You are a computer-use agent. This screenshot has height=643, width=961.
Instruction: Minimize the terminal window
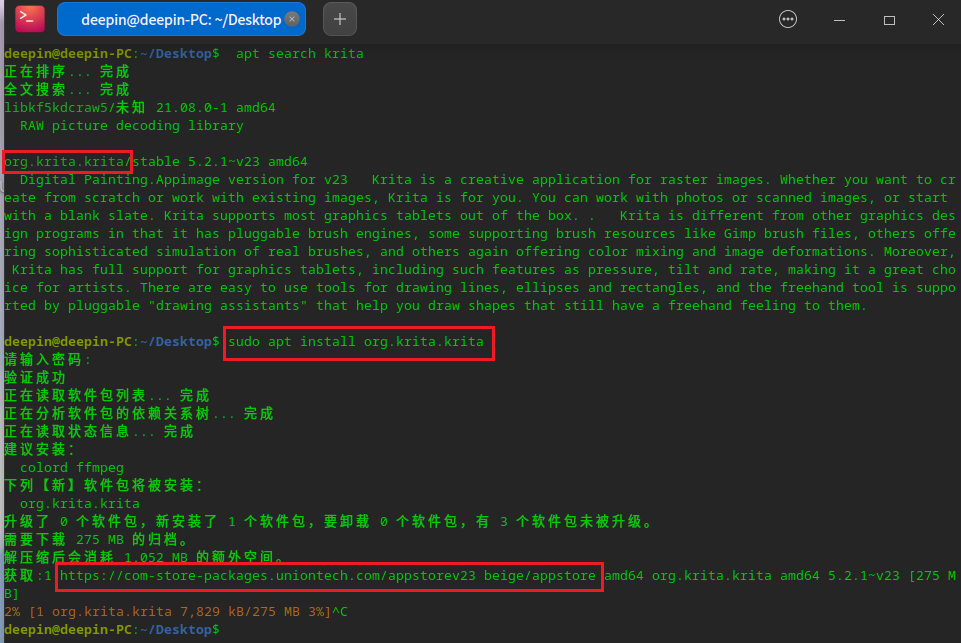click(839, 20)
